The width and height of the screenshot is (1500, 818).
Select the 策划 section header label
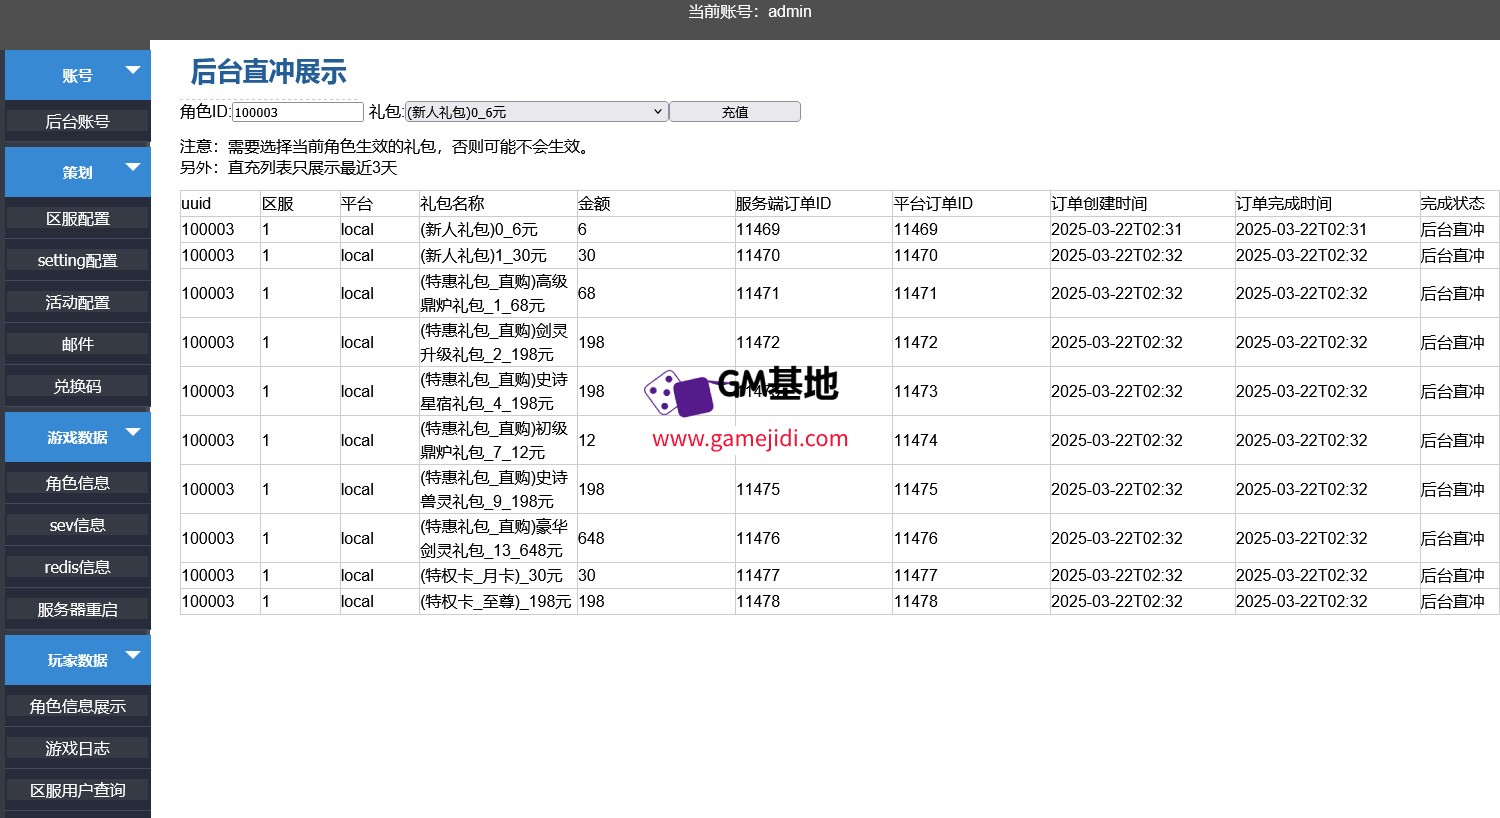pos(77,173)
